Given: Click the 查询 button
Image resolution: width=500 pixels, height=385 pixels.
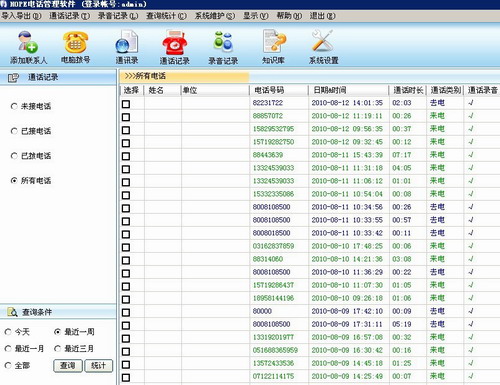Looking at the screenshot, I should 68,366.
